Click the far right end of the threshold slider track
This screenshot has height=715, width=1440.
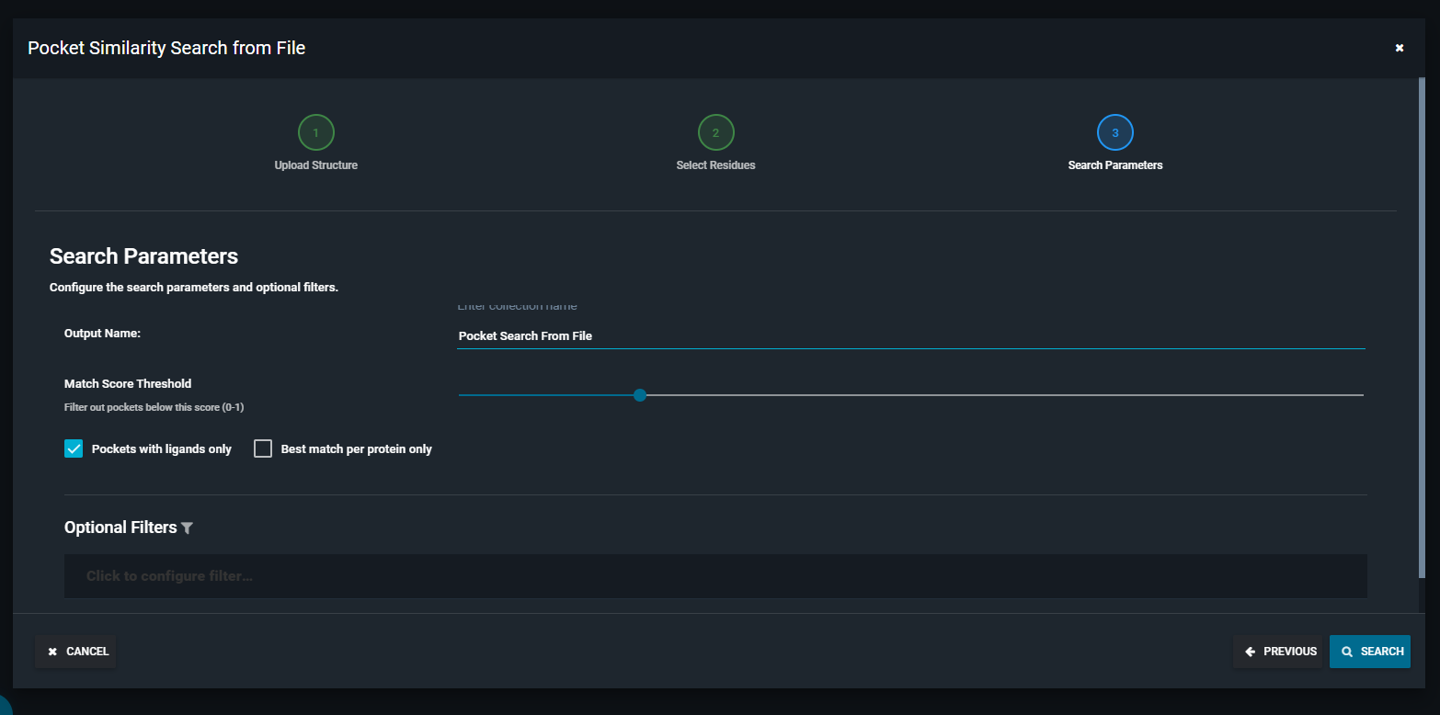click(x=1360, y=395)
